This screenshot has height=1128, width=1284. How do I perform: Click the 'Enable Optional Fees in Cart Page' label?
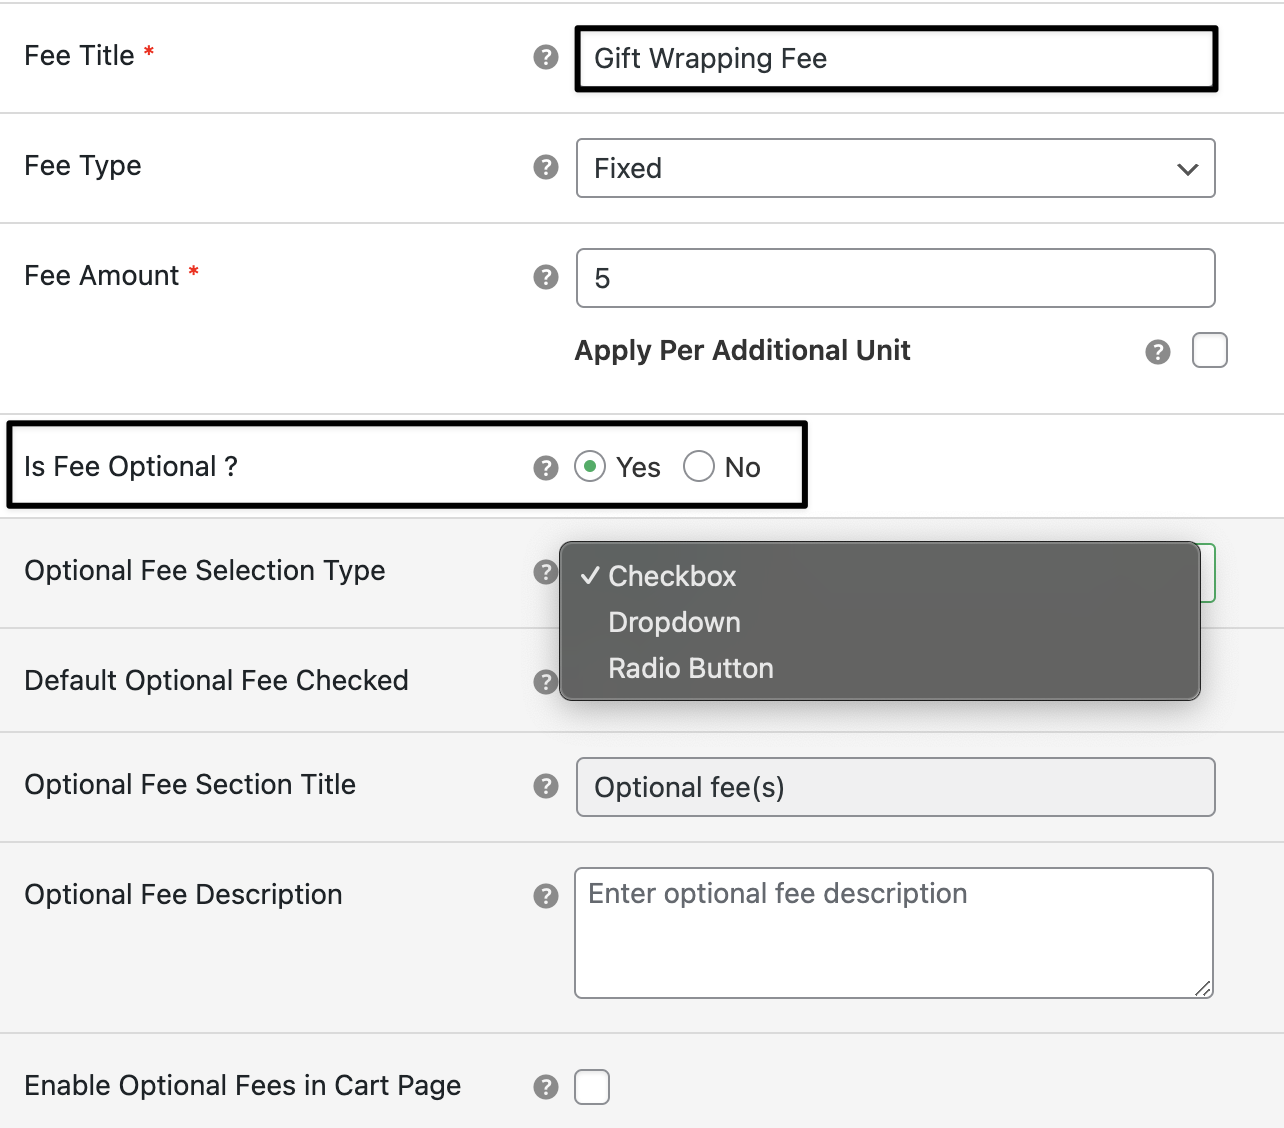[x=243, y=1085]
